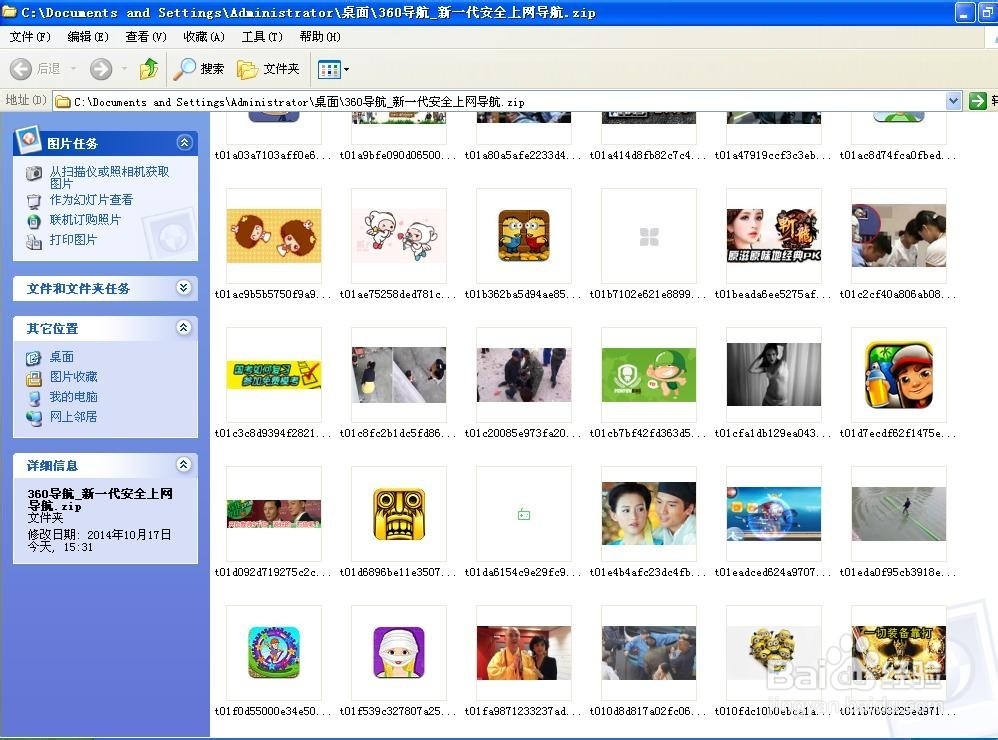Select purple girl icon thumbnail t01f539c327807a25
Viewport: 998px width, 740px height.
pyautogui.click(x=399, y=653)
